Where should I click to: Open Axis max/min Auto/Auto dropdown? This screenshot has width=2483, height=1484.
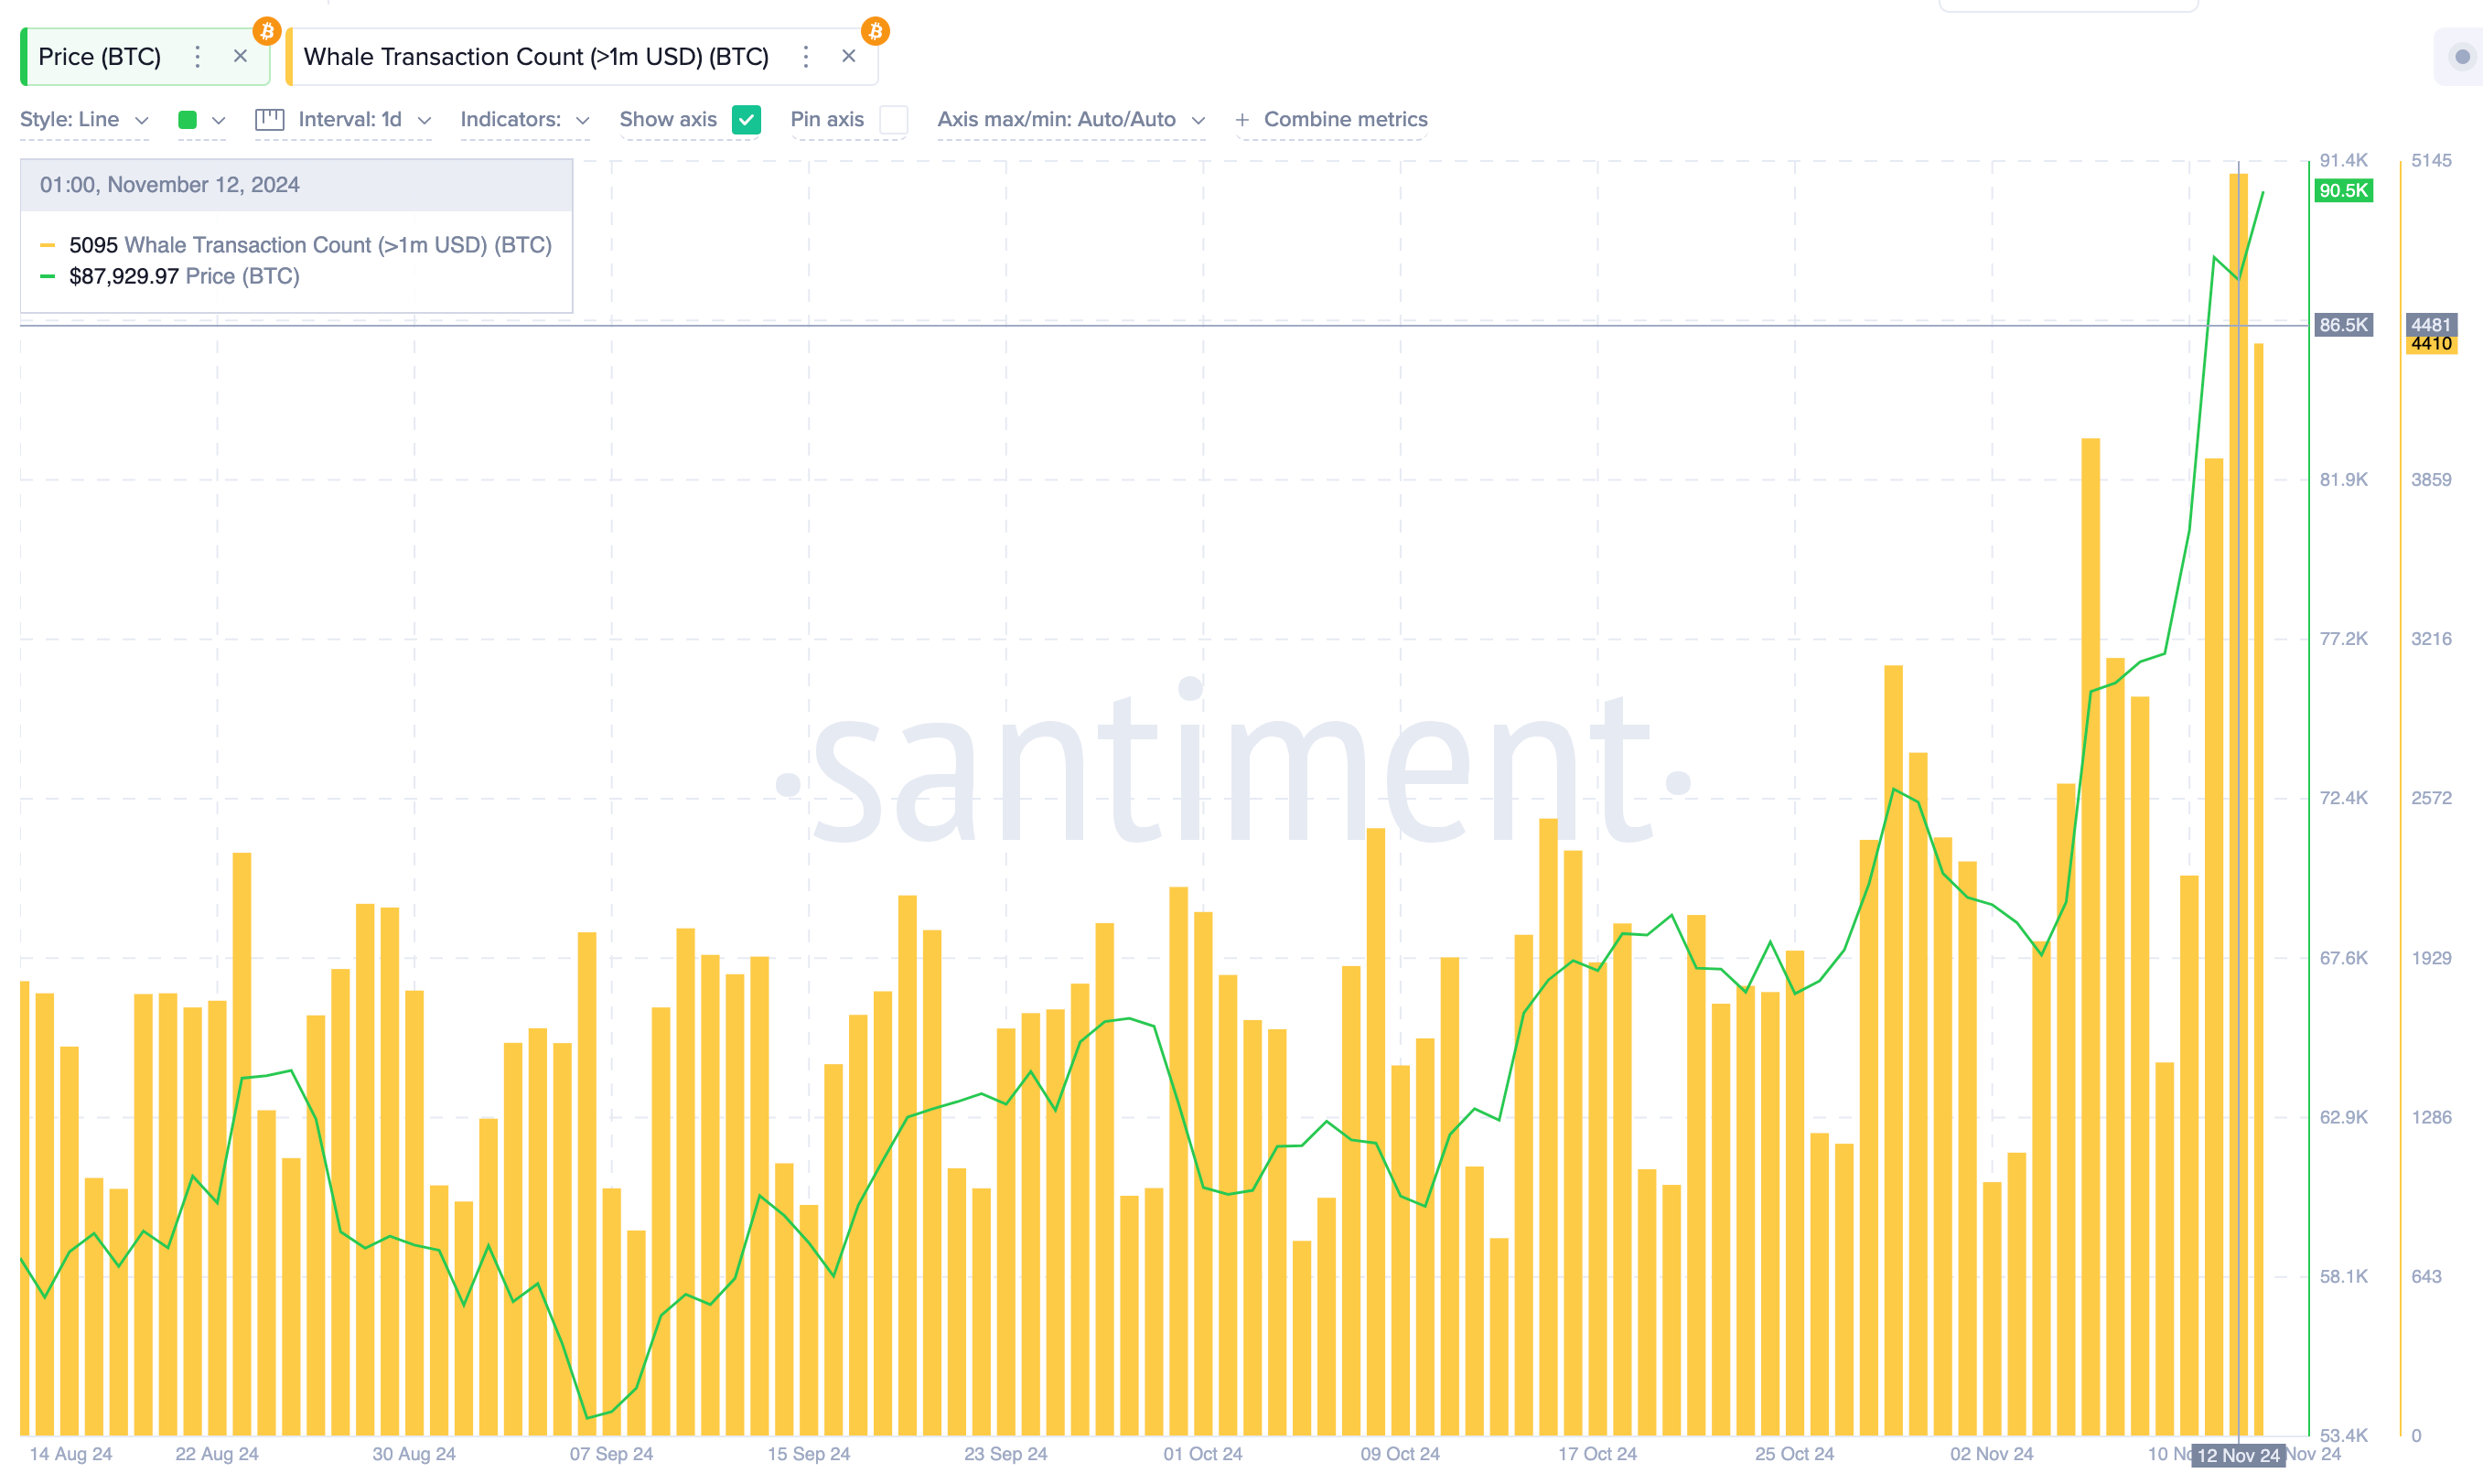[1071, 120]
